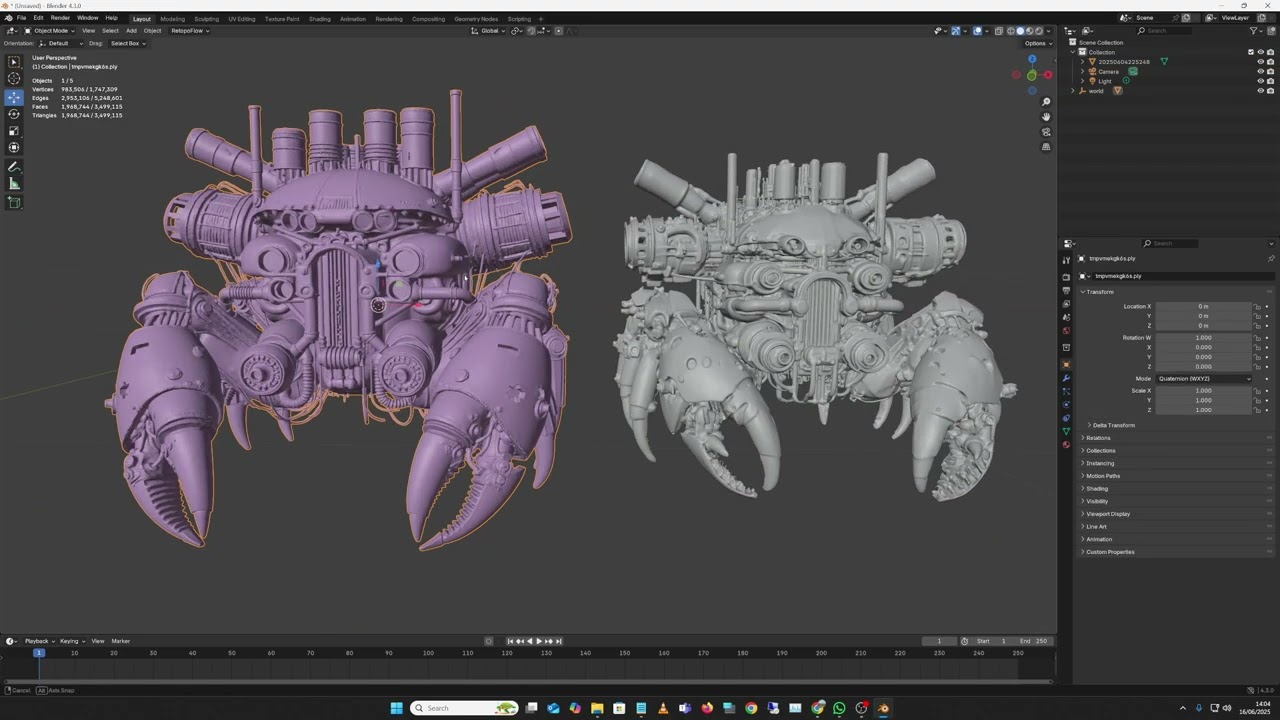Select the Annotate tool

click(x=14, y=167)
